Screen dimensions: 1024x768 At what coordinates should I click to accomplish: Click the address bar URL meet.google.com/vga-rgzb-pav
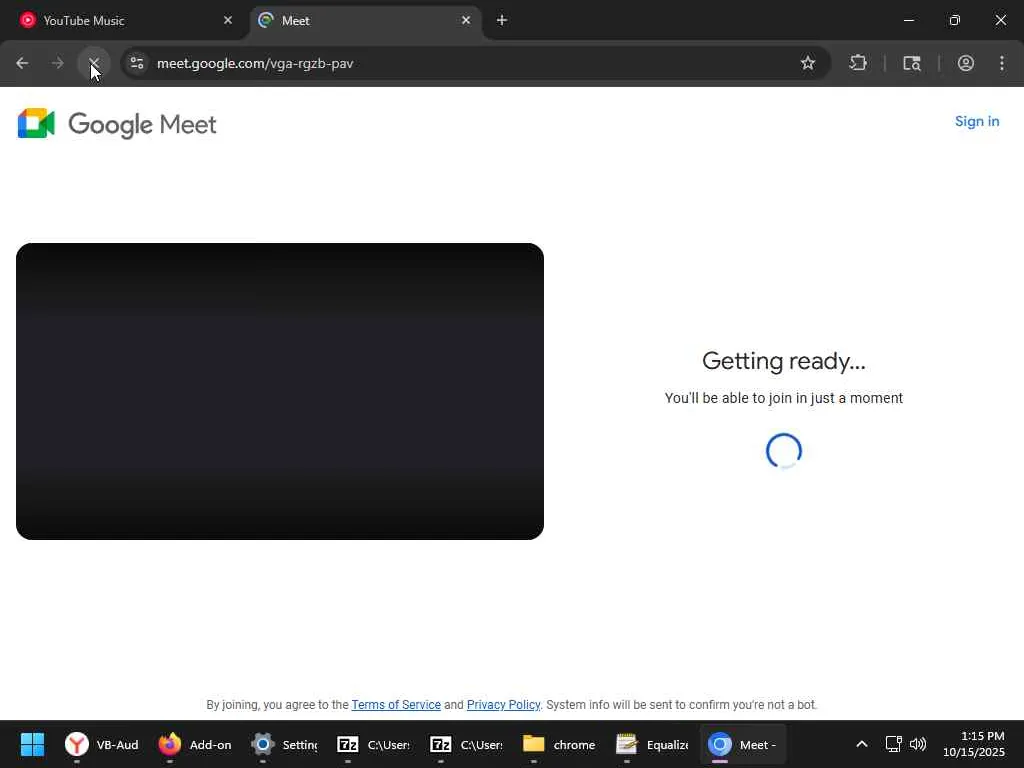[x=255, y=63]
